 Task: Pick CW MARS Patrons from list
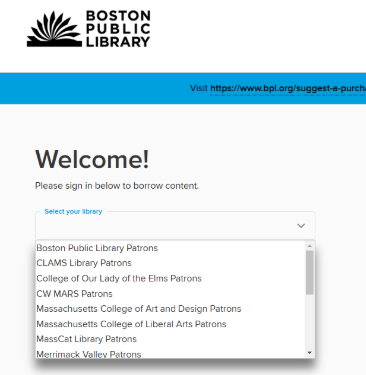tap(170, 294)
